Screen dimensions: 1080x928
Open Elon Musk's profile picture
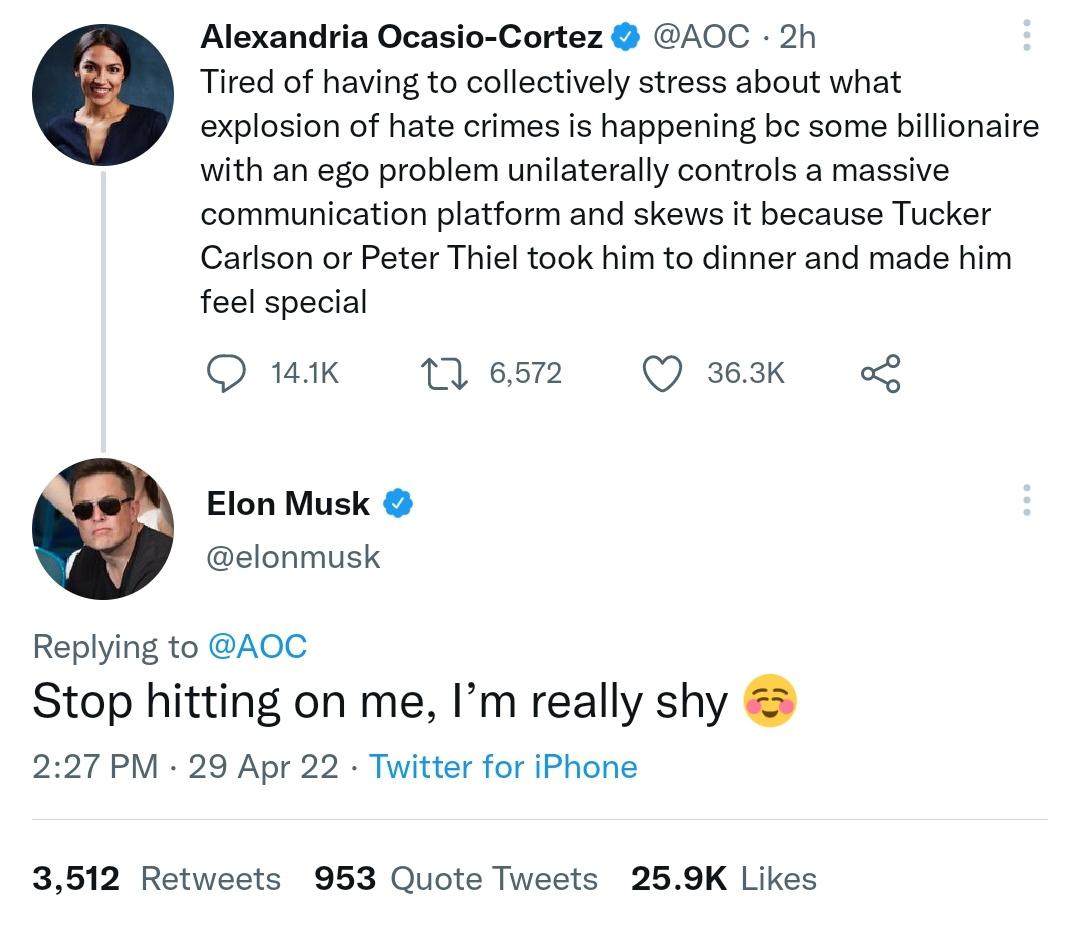pyautogui.click(x=102, y=528)
